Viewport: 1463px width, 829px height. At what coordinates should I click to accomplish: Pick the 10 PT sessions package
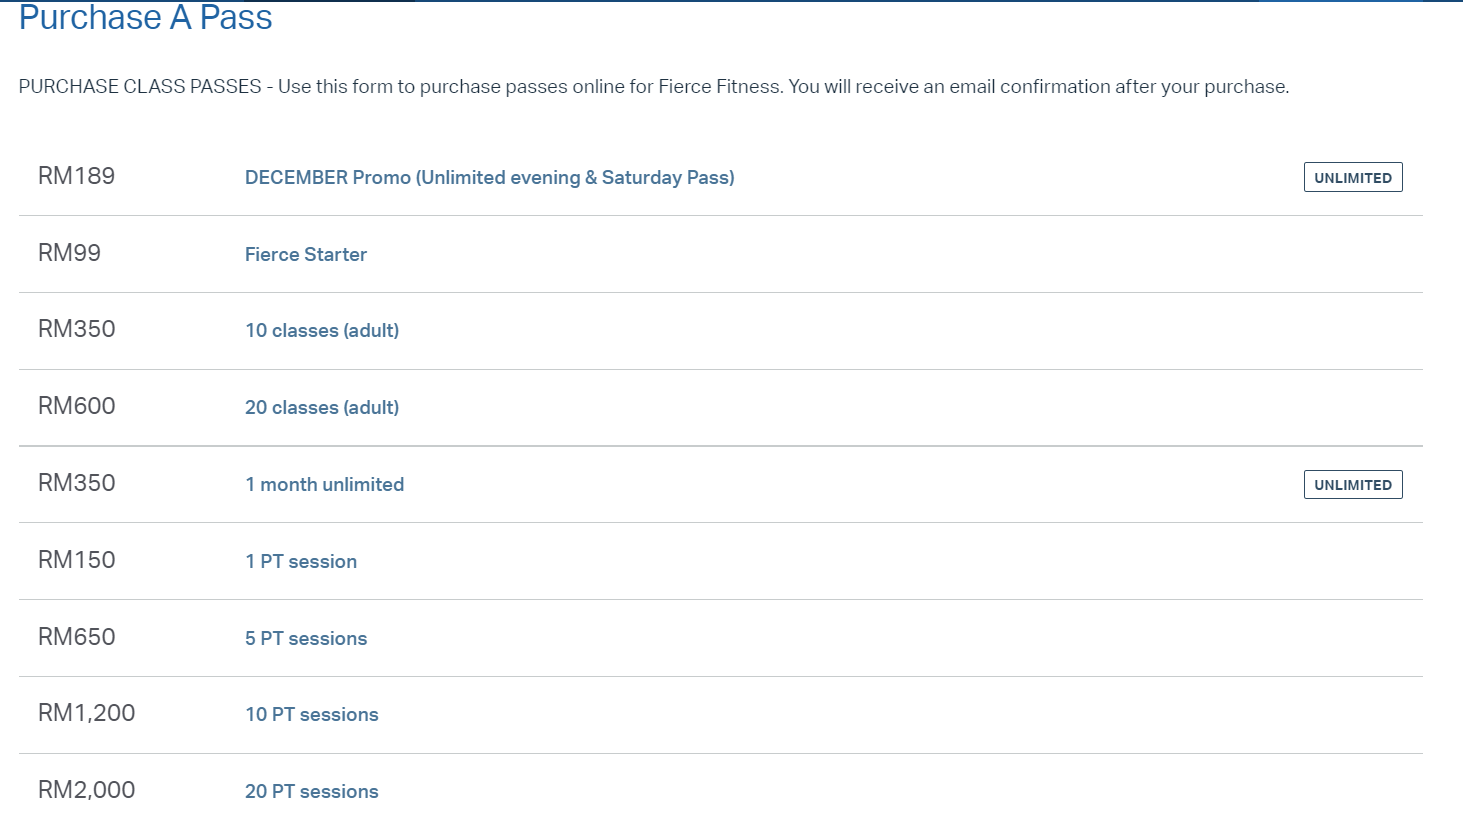[x=312, y=714]
